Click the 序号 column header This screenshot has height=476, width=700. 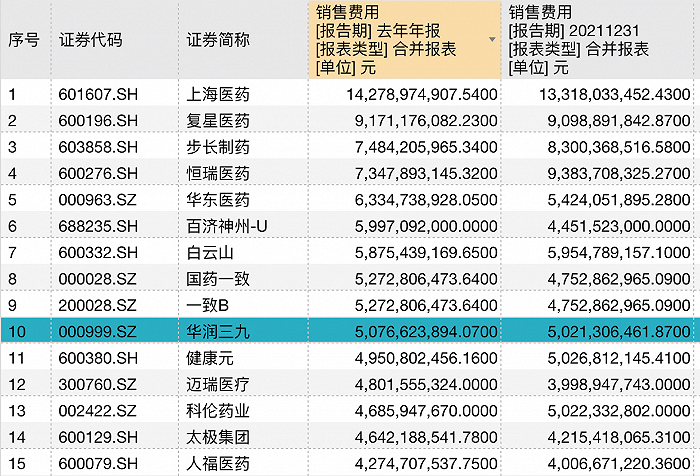coord(24,40)
